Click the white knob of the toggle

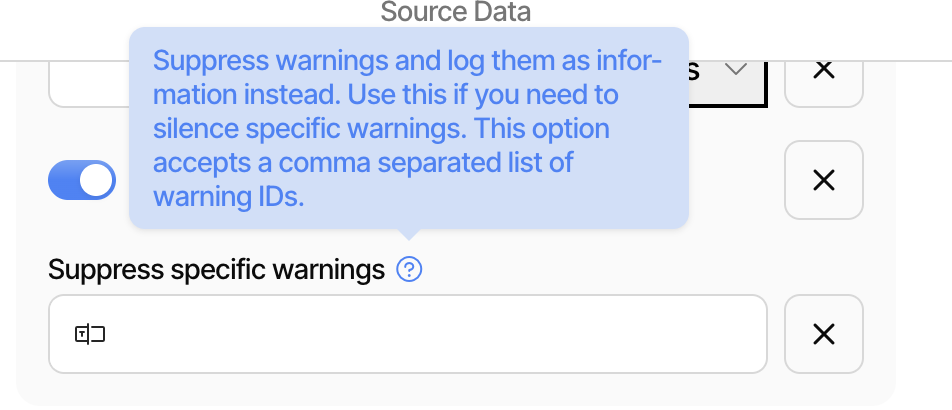click(97, 181)
